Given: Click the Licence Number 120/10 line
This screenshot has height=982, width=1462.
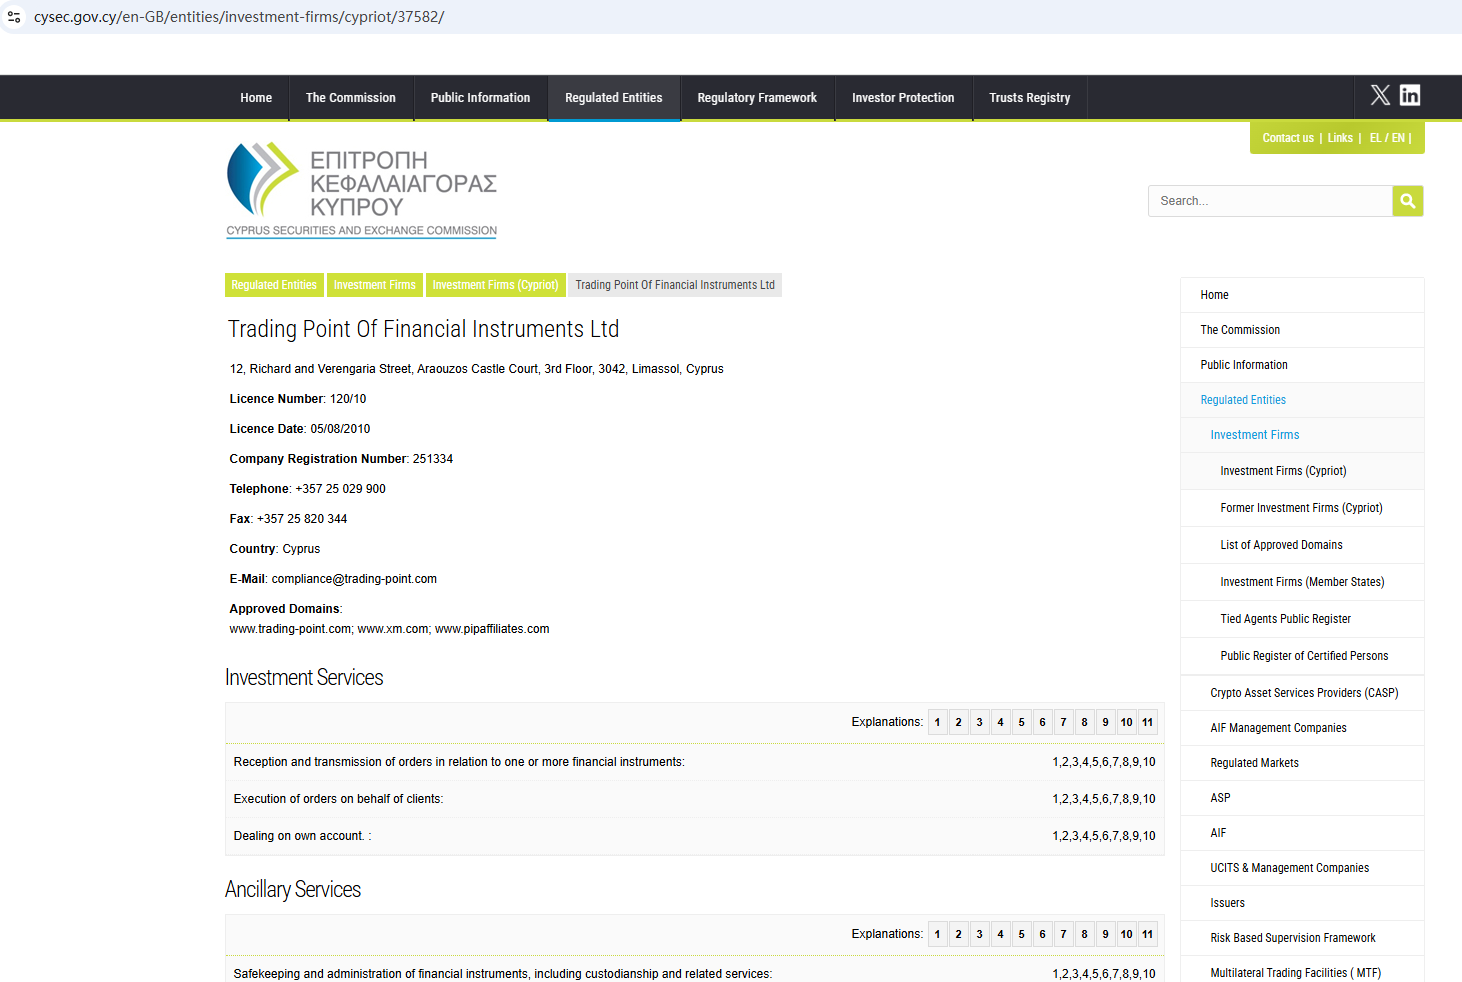Looking at the screenshot, I should pos(298,399).
